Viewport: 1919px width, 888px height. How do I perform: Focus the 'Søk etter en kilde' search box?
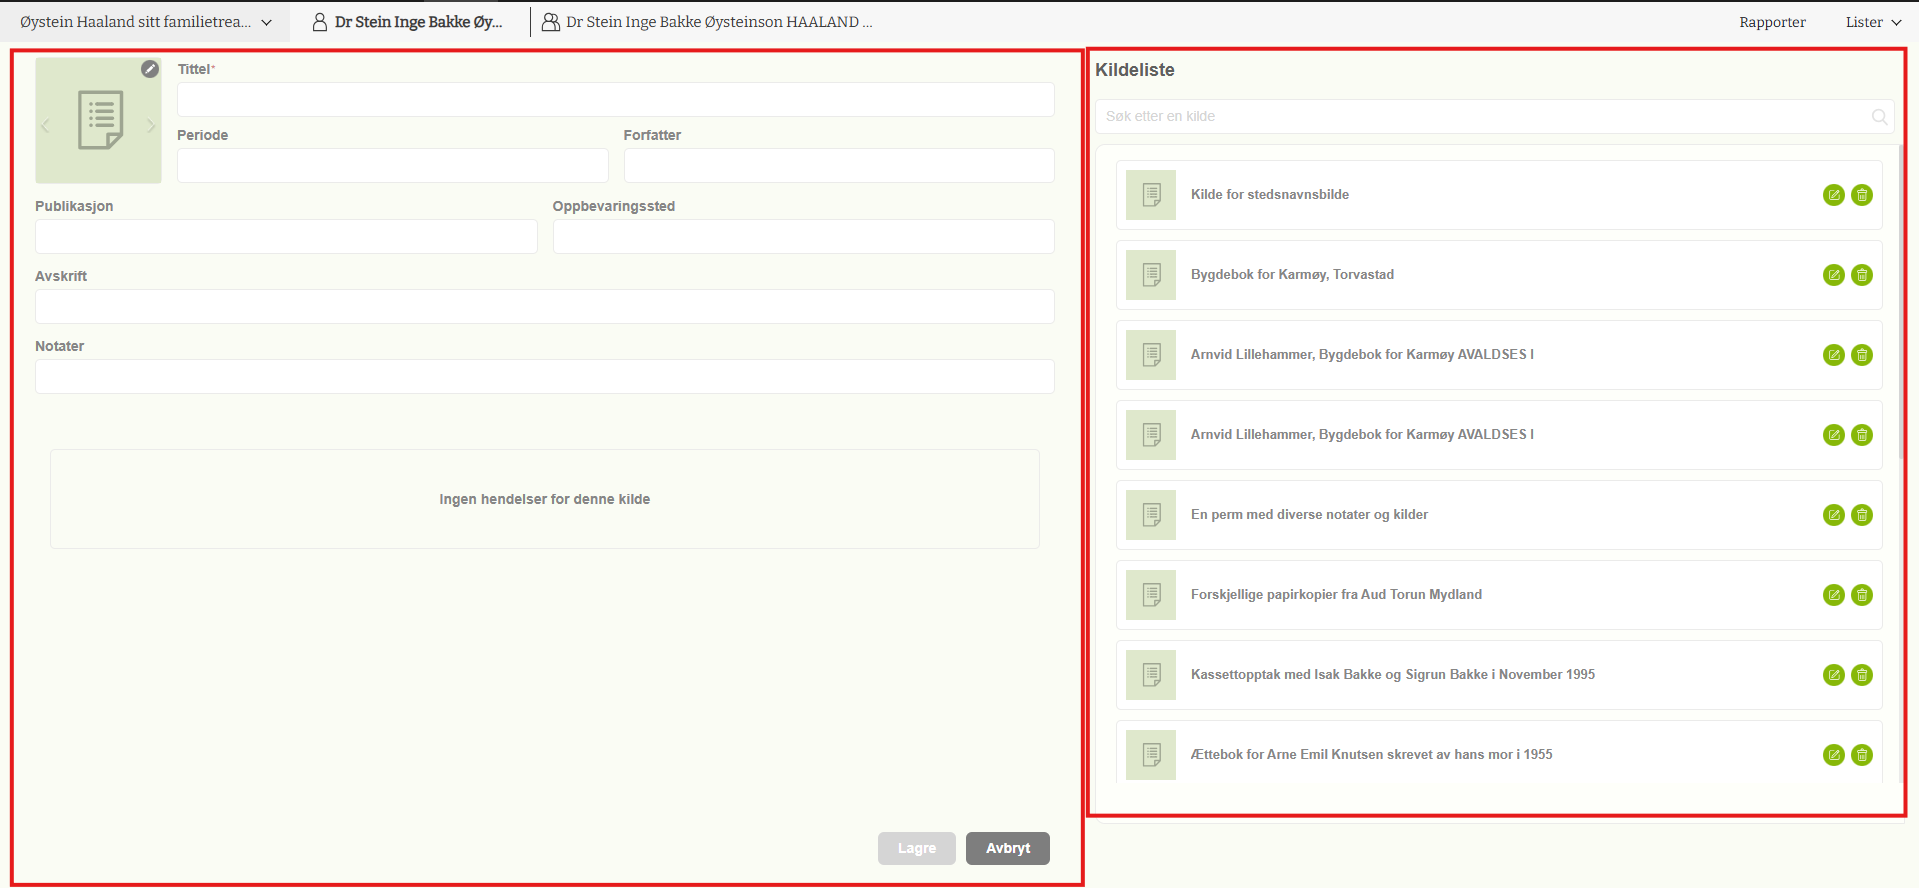point(1480,117)
